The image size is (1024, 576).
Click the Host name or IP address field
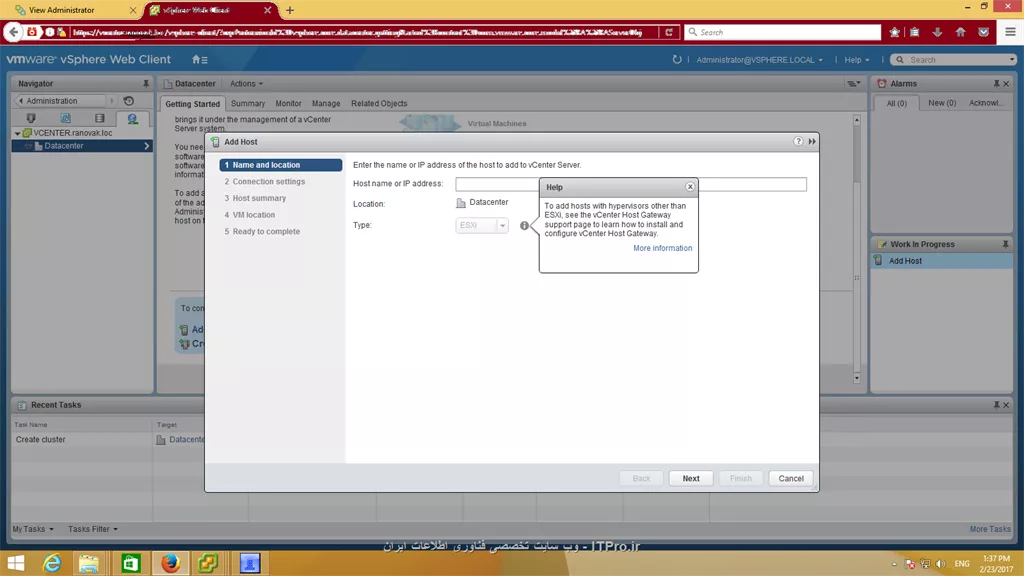pyautogui.click(x=631, y=184)
